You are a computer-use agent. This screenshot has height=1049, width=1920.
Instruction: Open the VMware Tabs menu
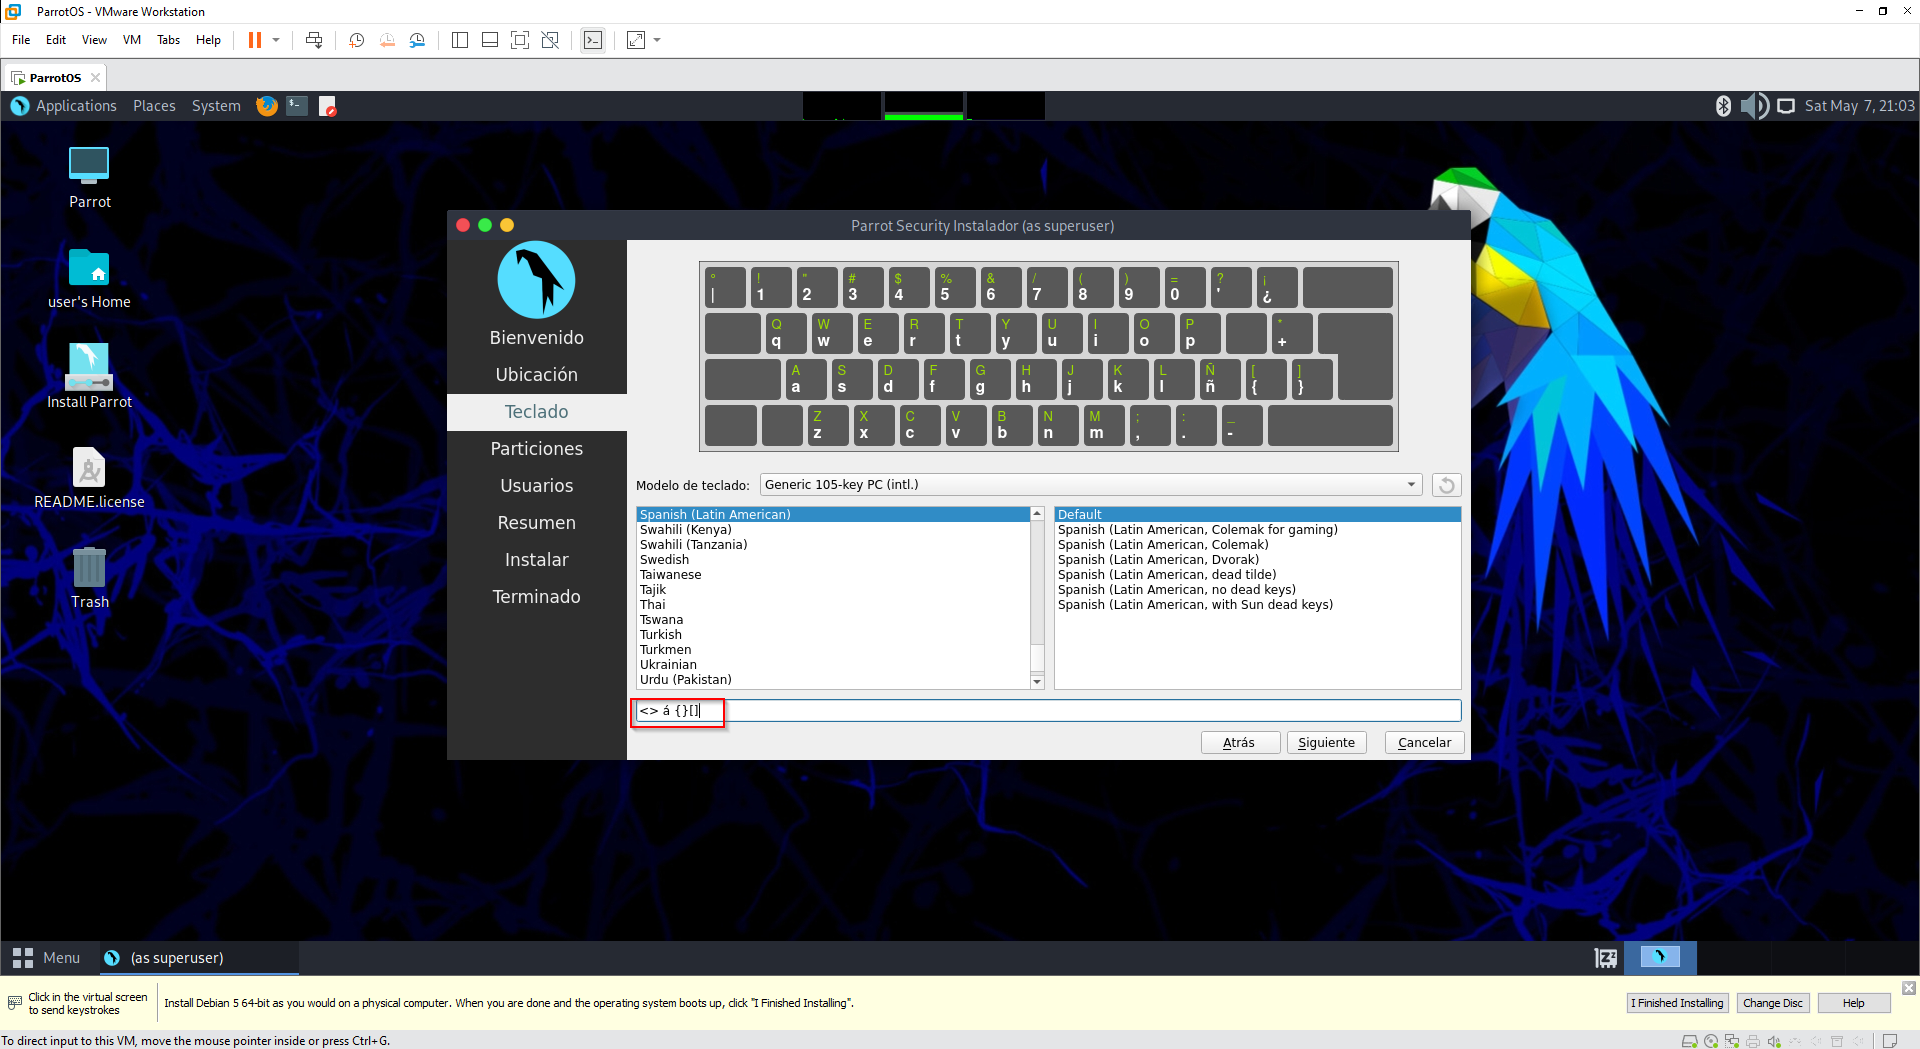click(x=169, y=40)
